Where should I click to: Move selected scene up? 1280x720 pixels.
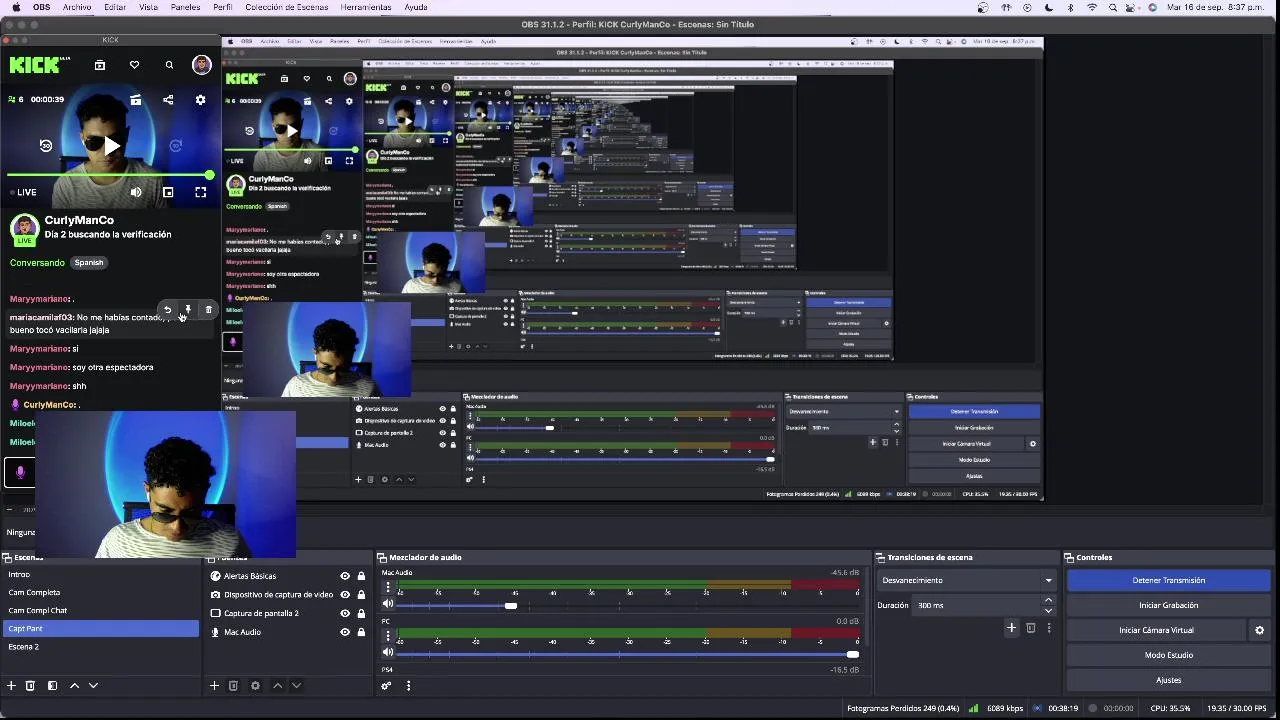[74, 686]
